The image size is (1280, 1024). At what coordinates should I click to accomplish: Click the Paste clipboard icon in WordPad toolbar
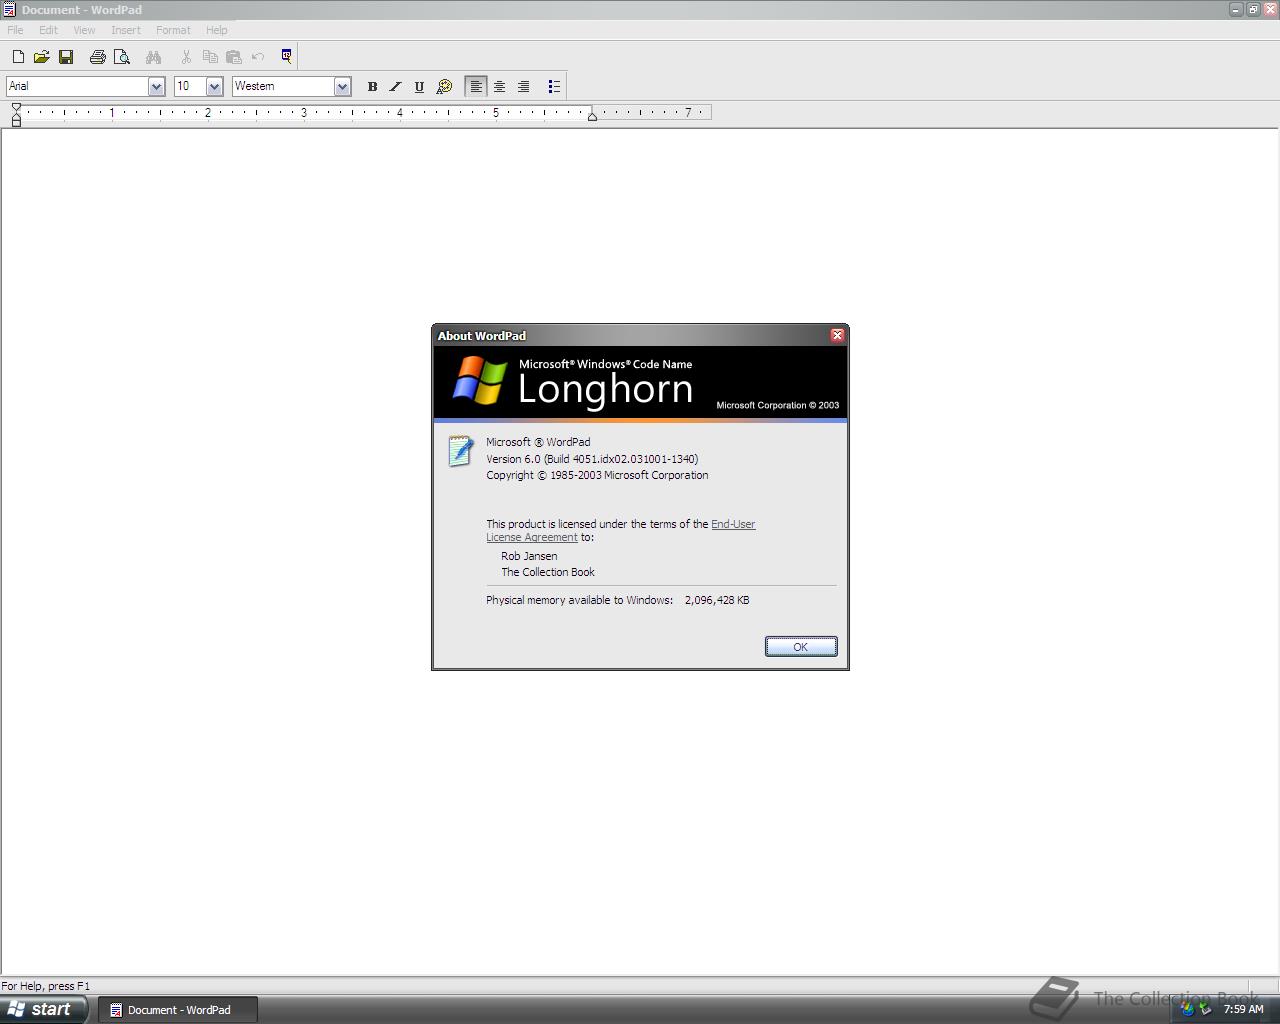pos(234,57)
